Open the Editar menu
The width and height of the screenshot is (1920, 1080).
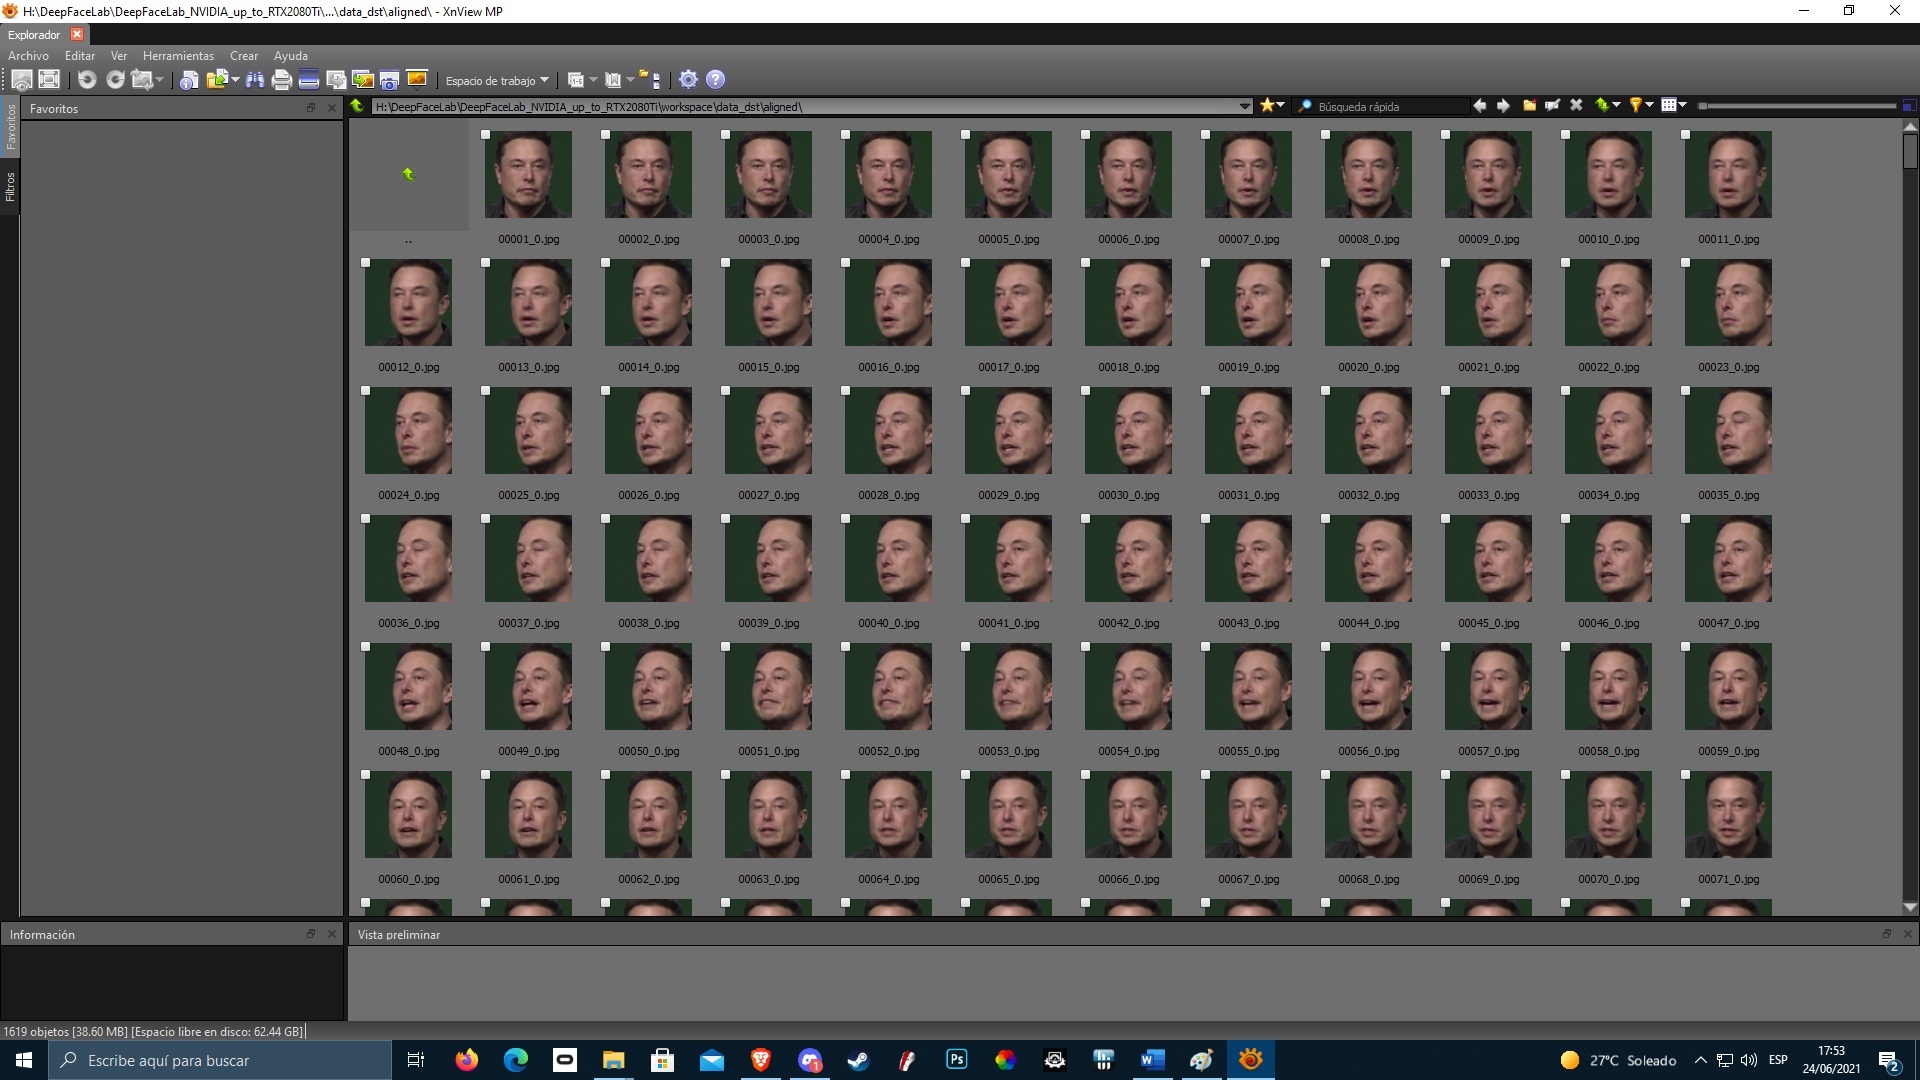click(80, 56)
